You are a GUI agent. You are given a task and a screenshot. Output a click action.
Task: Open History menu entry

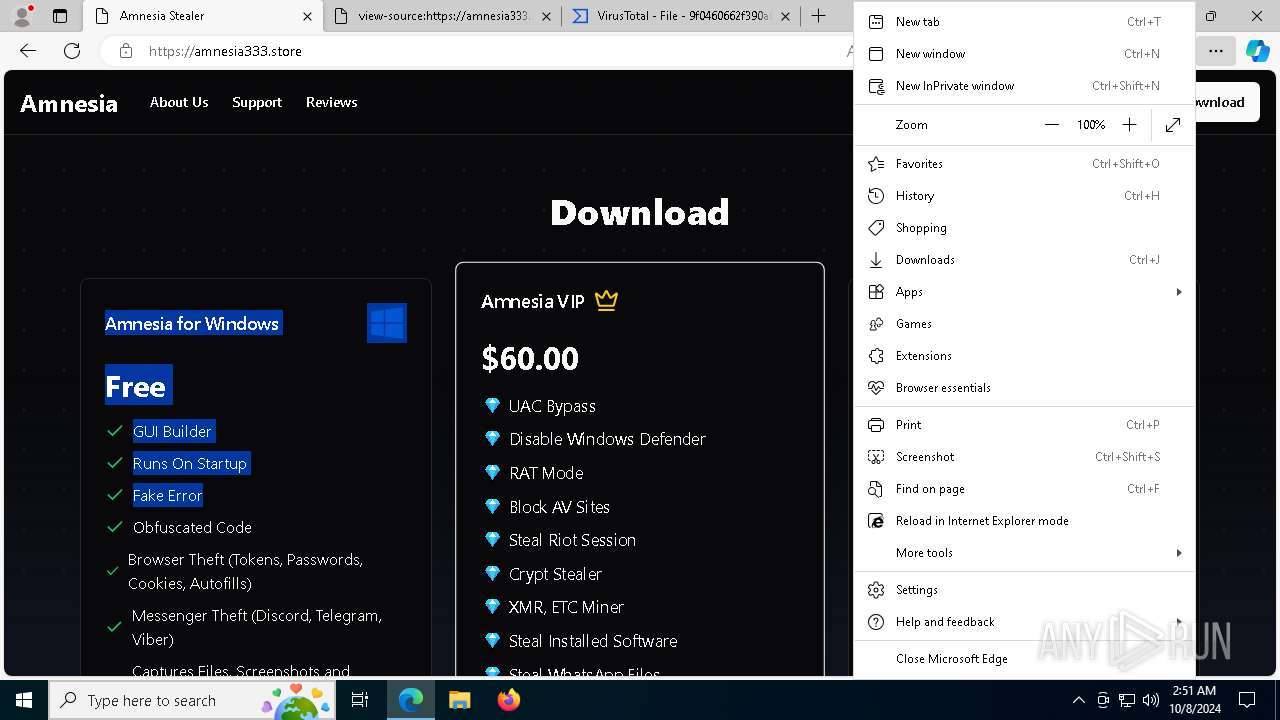[1024, 196]
